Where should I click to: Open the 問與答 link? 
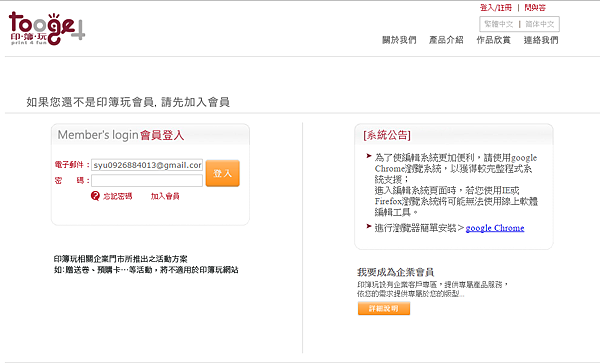point(535,8)
